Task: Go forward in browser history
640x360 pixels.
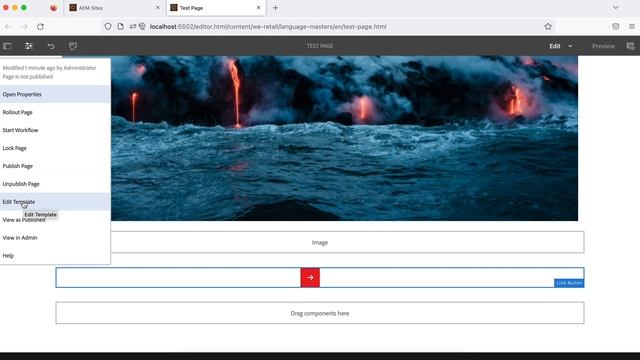Action: click(x=24, y=27)
